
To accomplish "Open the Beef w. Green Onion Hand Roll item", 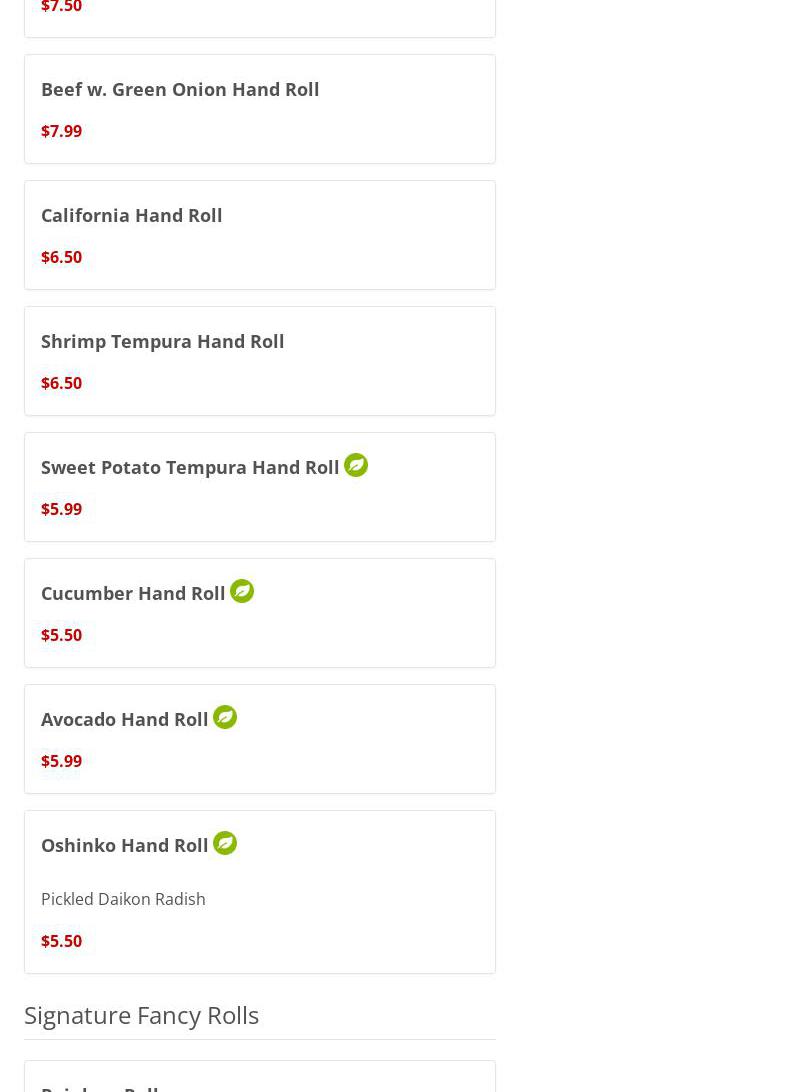I will pos(180,89).
